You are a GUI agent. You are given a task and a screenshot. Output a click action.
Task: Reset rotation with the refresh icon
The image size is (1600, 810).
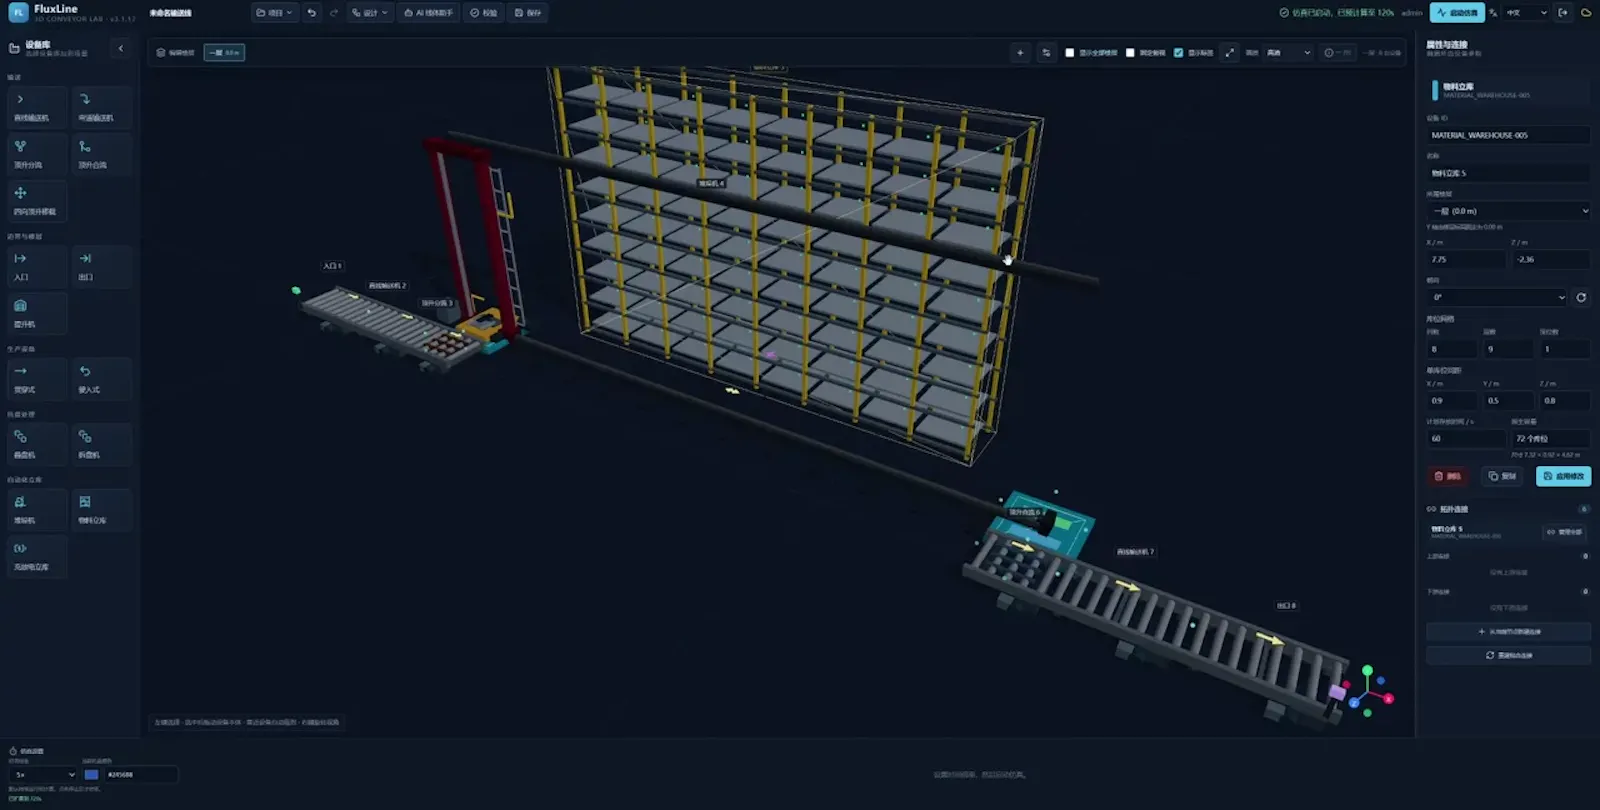coord(1581,297)
